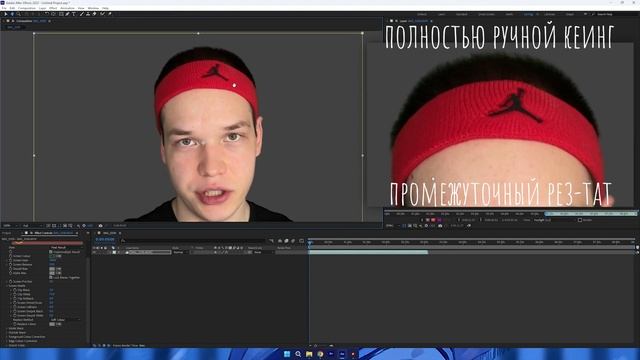640x360 pixels.
Task: Click snapshot camera icon in composition viewer
Action: coord(100,226)
